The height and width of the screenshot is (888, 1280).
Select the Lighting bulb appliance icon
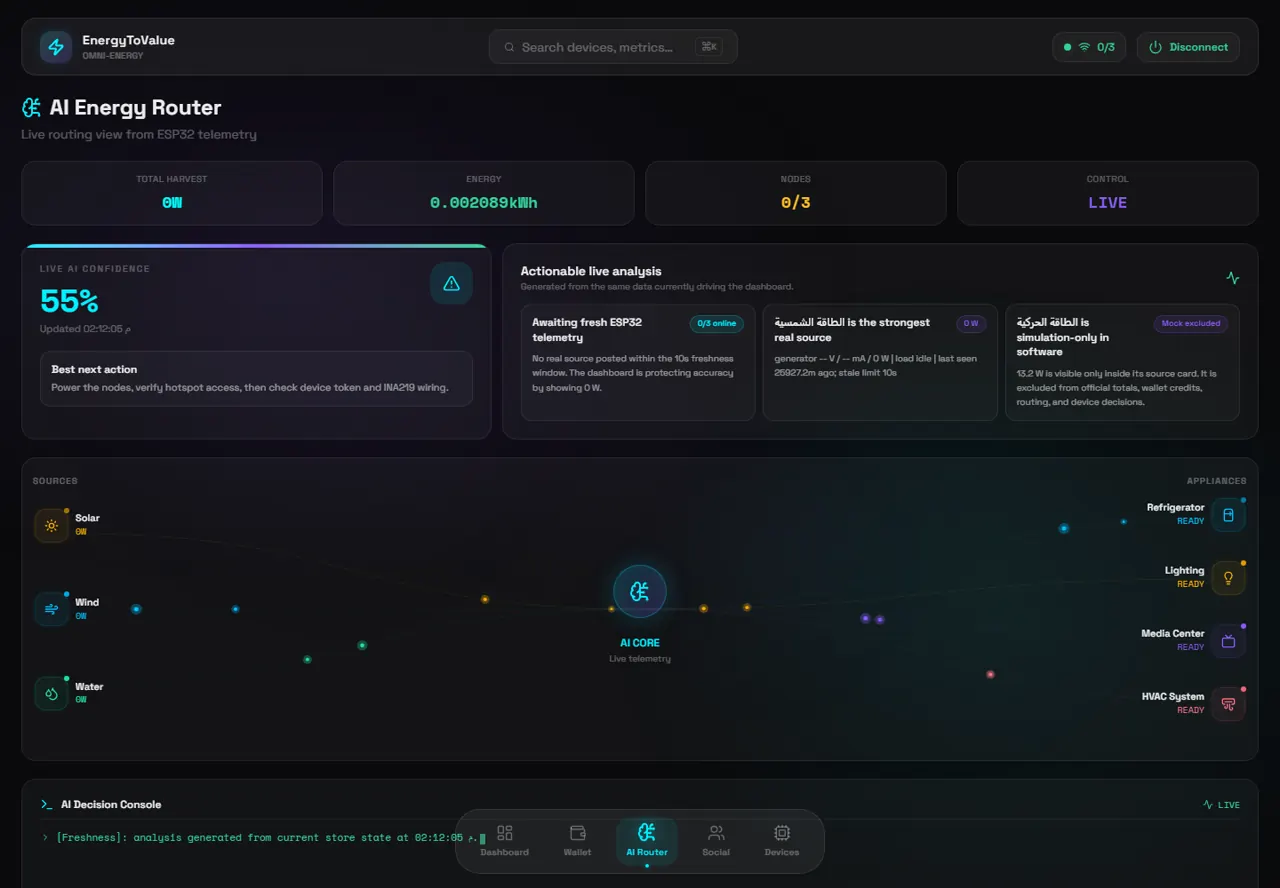1228,578
